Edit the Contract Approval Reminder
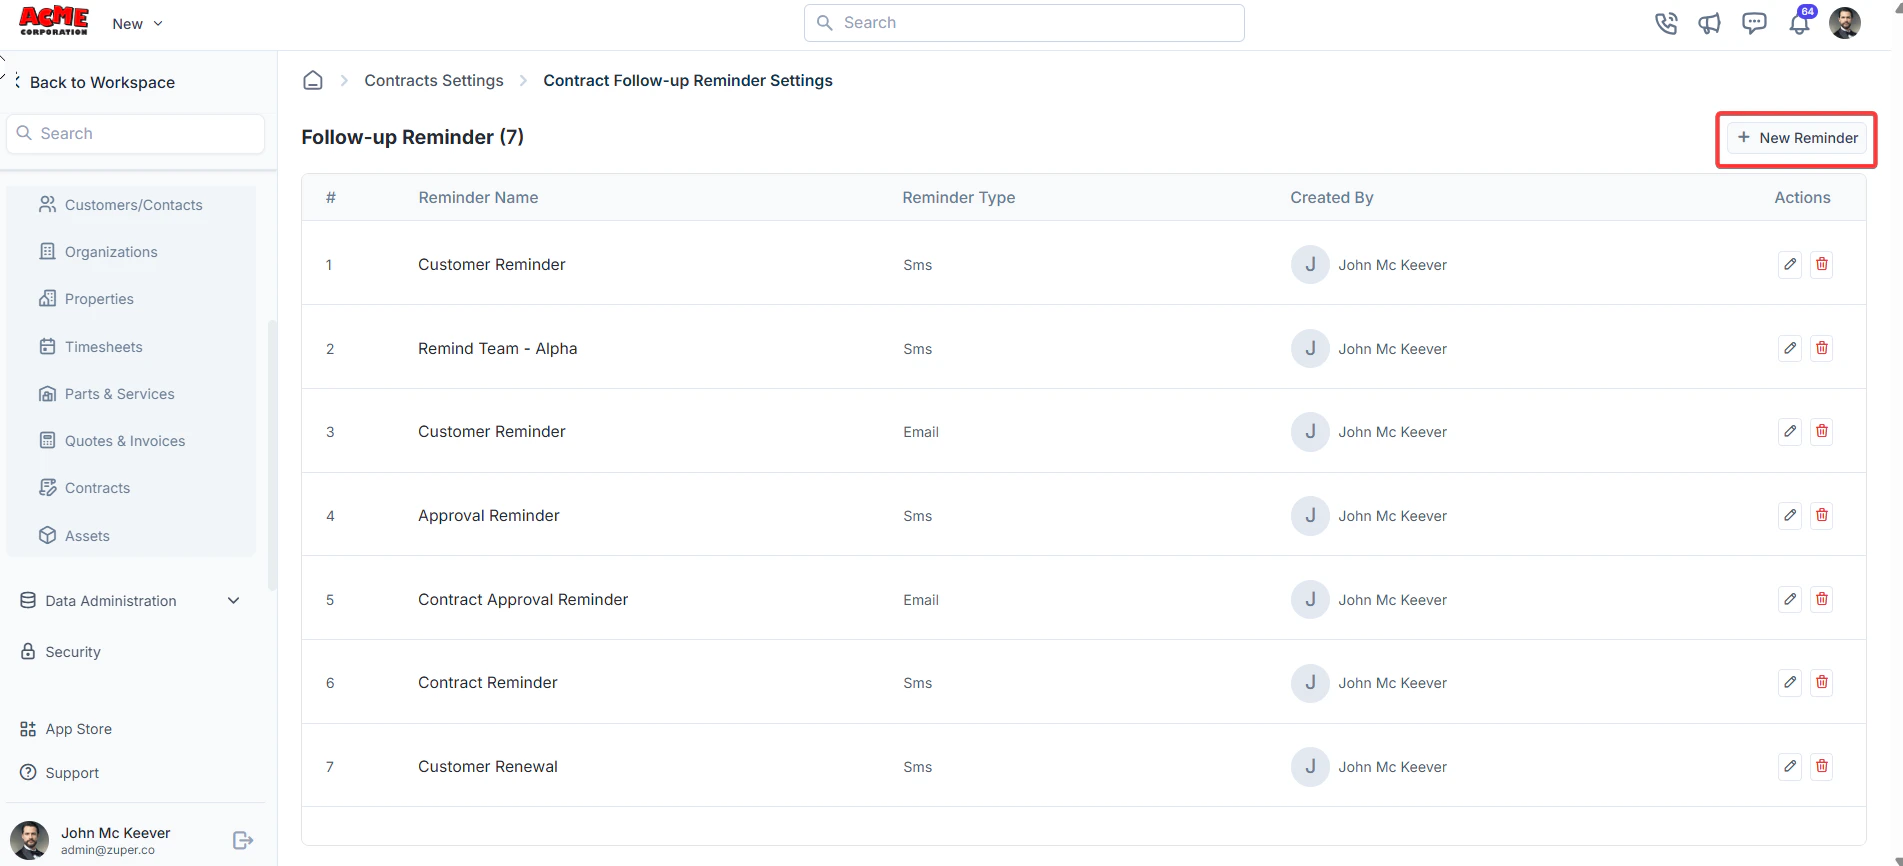Image resolution: width=1903 pixels, height=866 pixels. [x=1790, y=599]
